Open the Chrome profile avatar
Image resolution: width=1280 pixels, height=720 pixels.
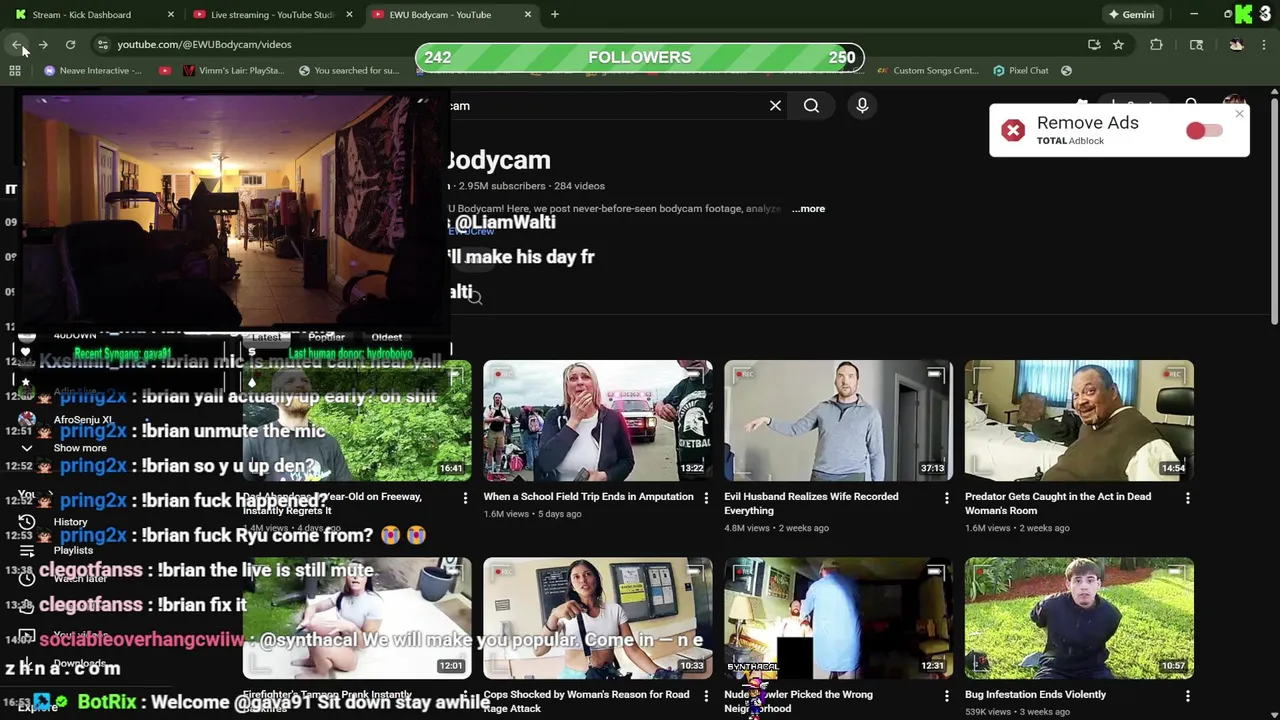coord(1237,44)
